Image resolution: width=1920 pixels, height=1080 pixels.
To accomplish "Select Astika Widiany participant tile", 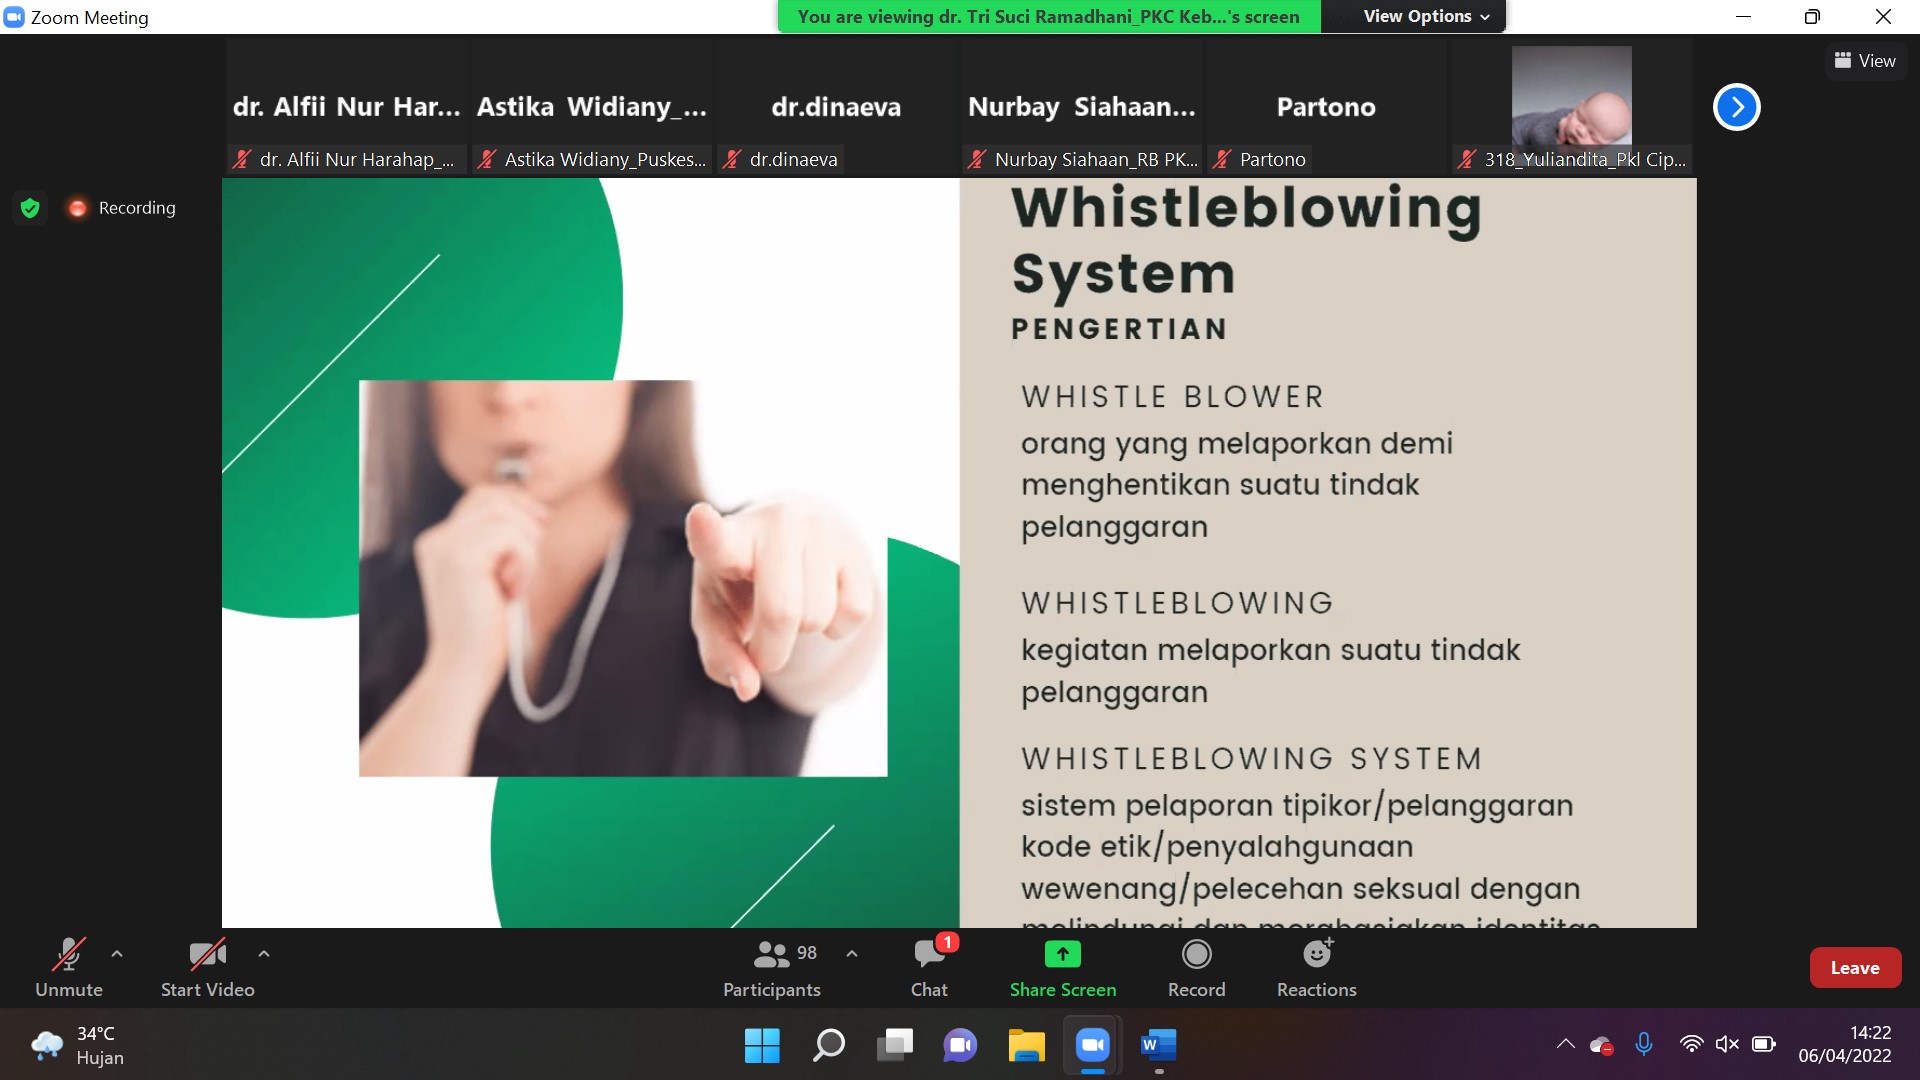I will 591,107.
